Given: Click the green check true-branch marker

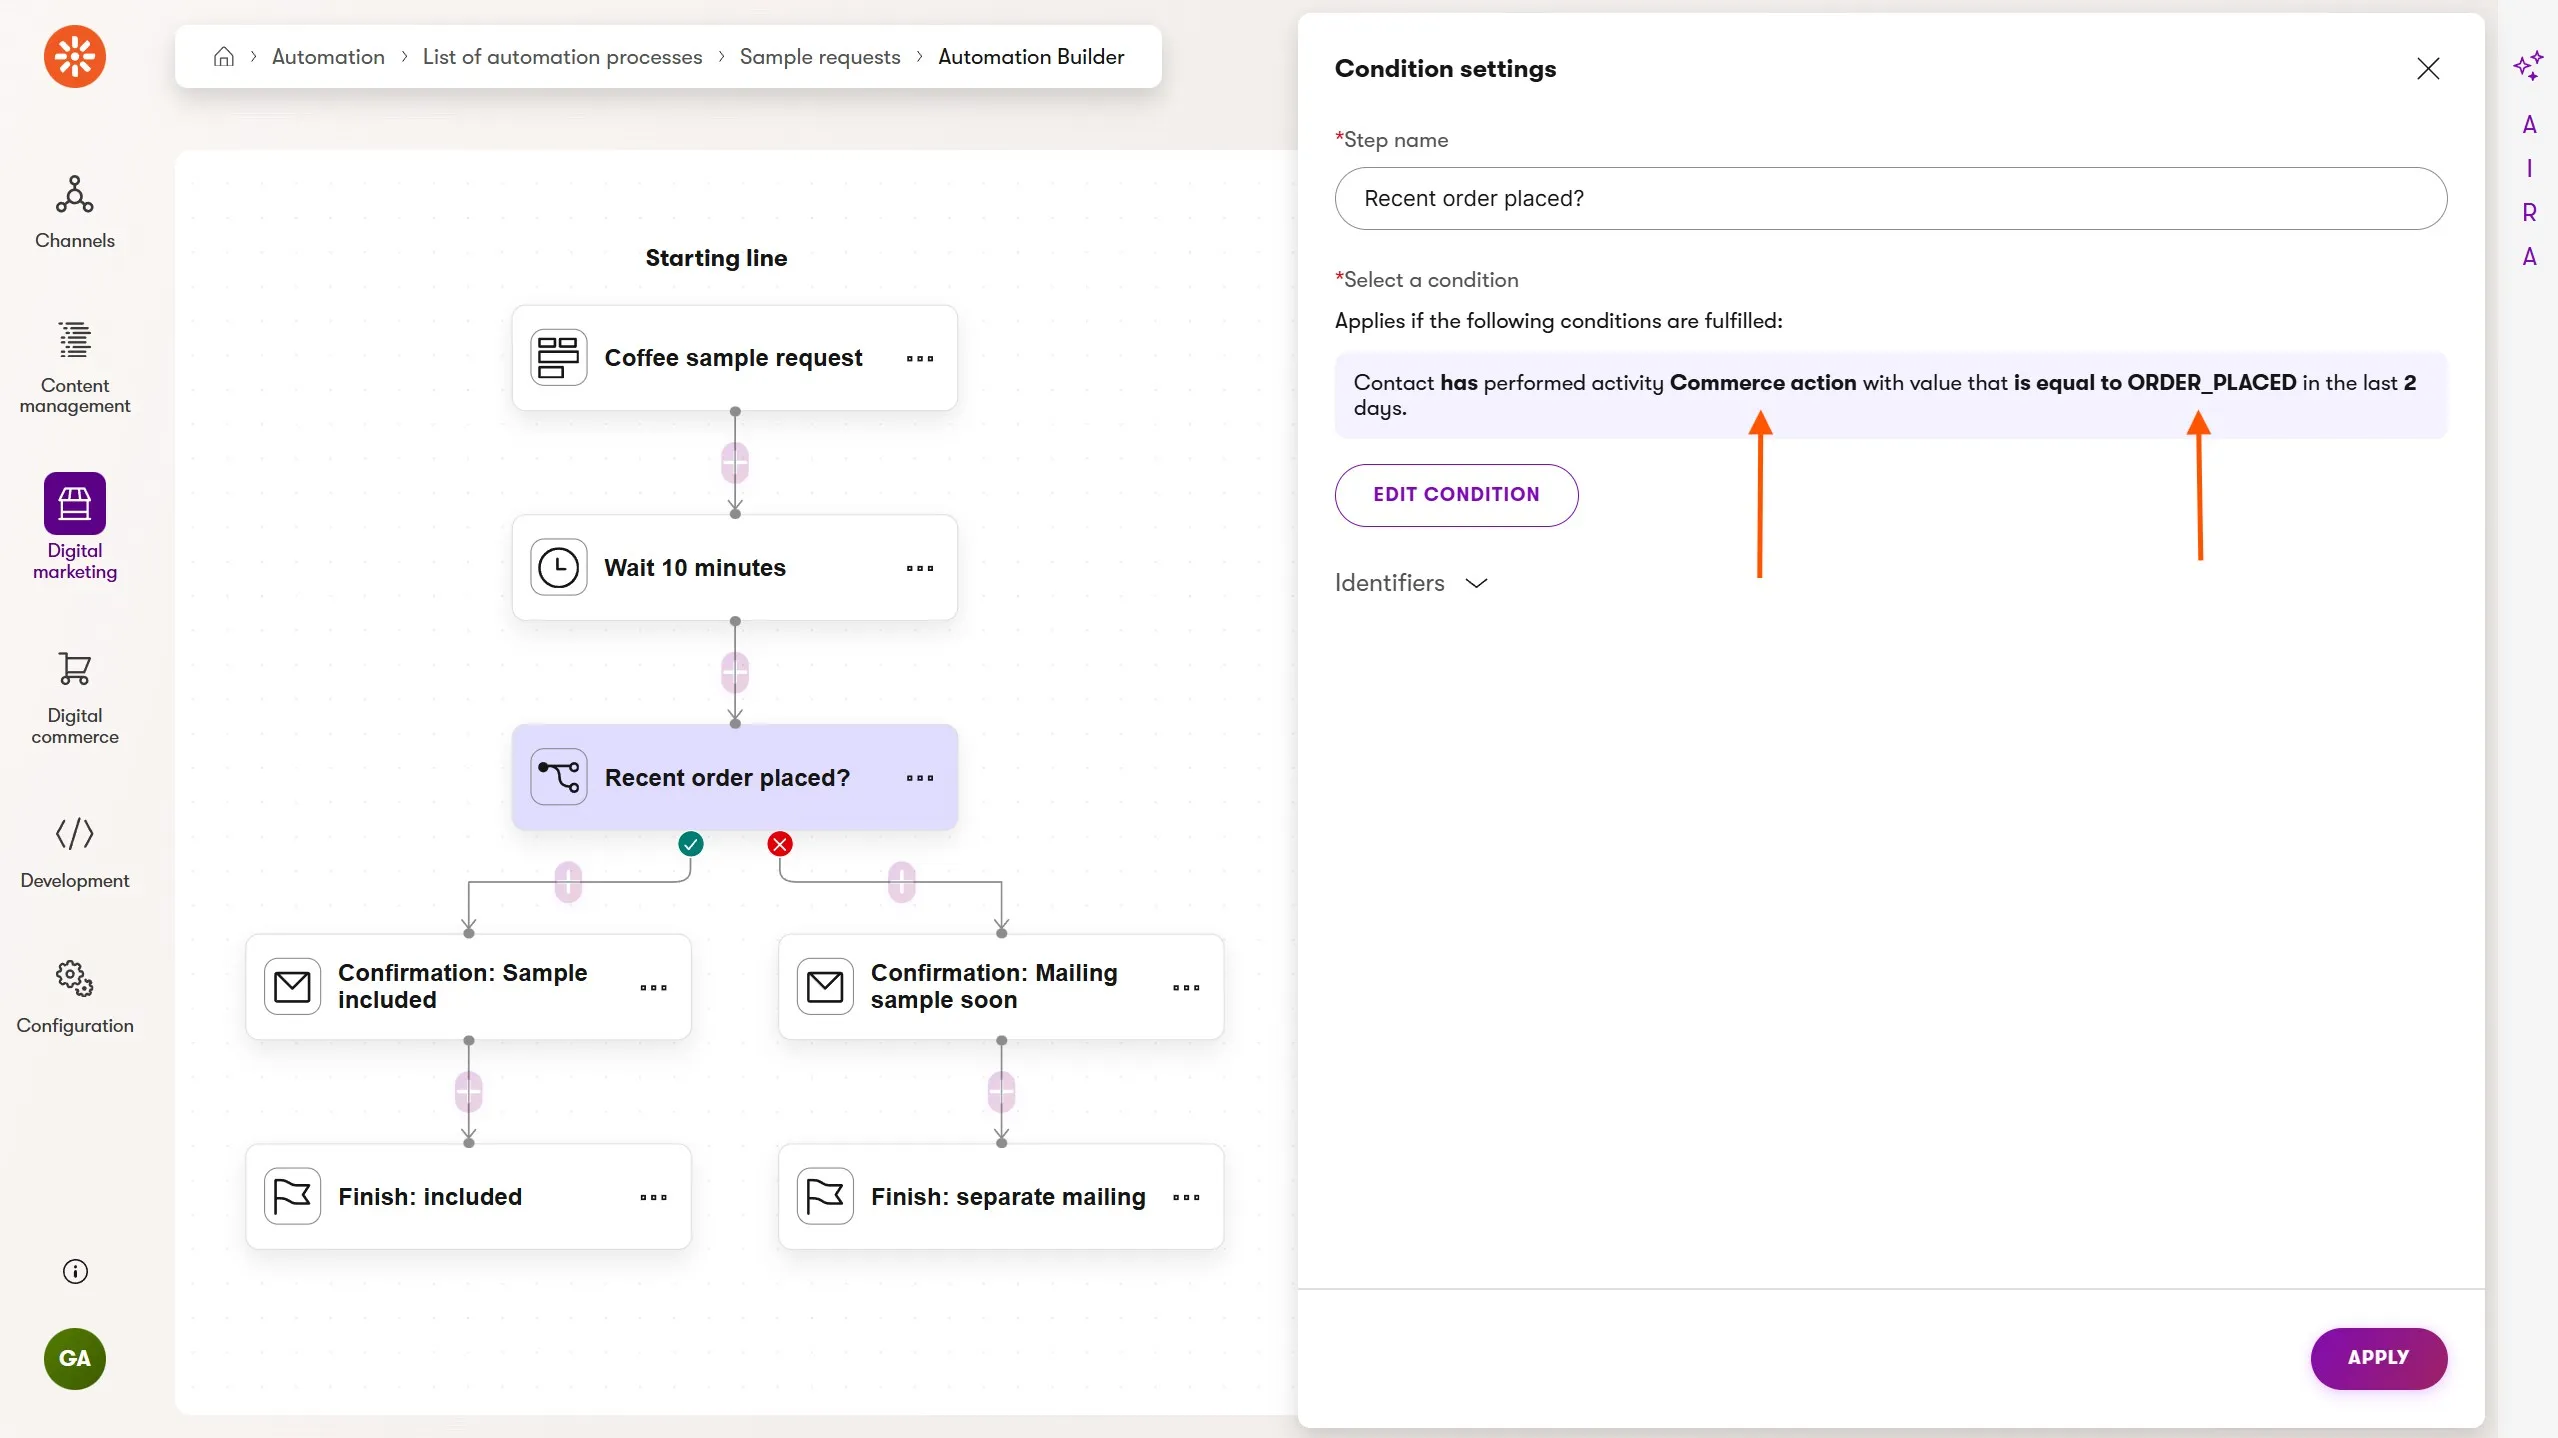Looking at the screenshot, I should tap(690, 844).
